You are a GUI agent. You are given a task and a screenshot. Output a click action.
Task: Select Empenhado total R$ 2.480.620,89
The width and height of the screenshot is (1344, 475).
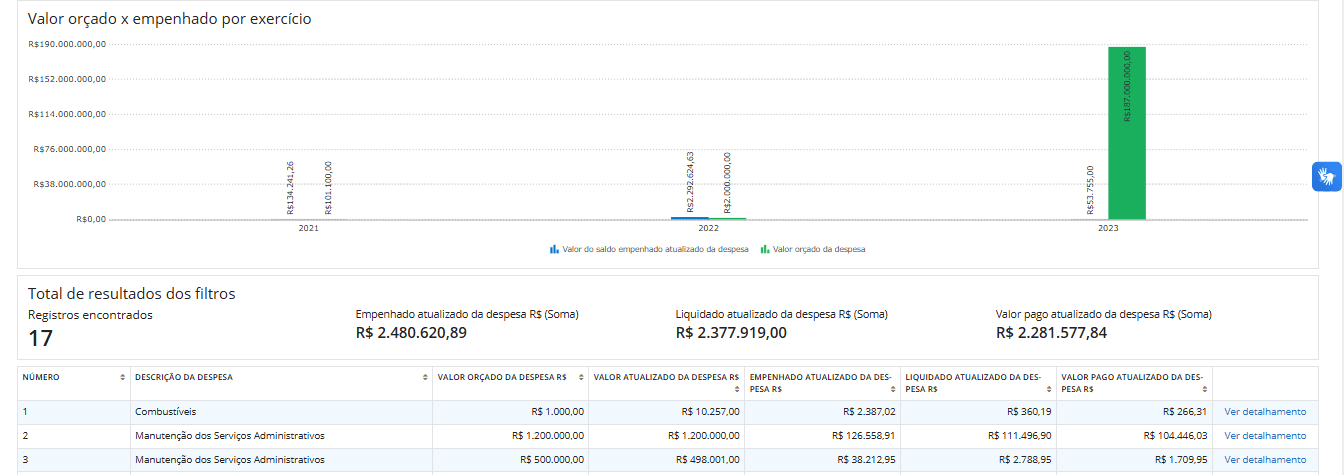click(x=411, y=333)
